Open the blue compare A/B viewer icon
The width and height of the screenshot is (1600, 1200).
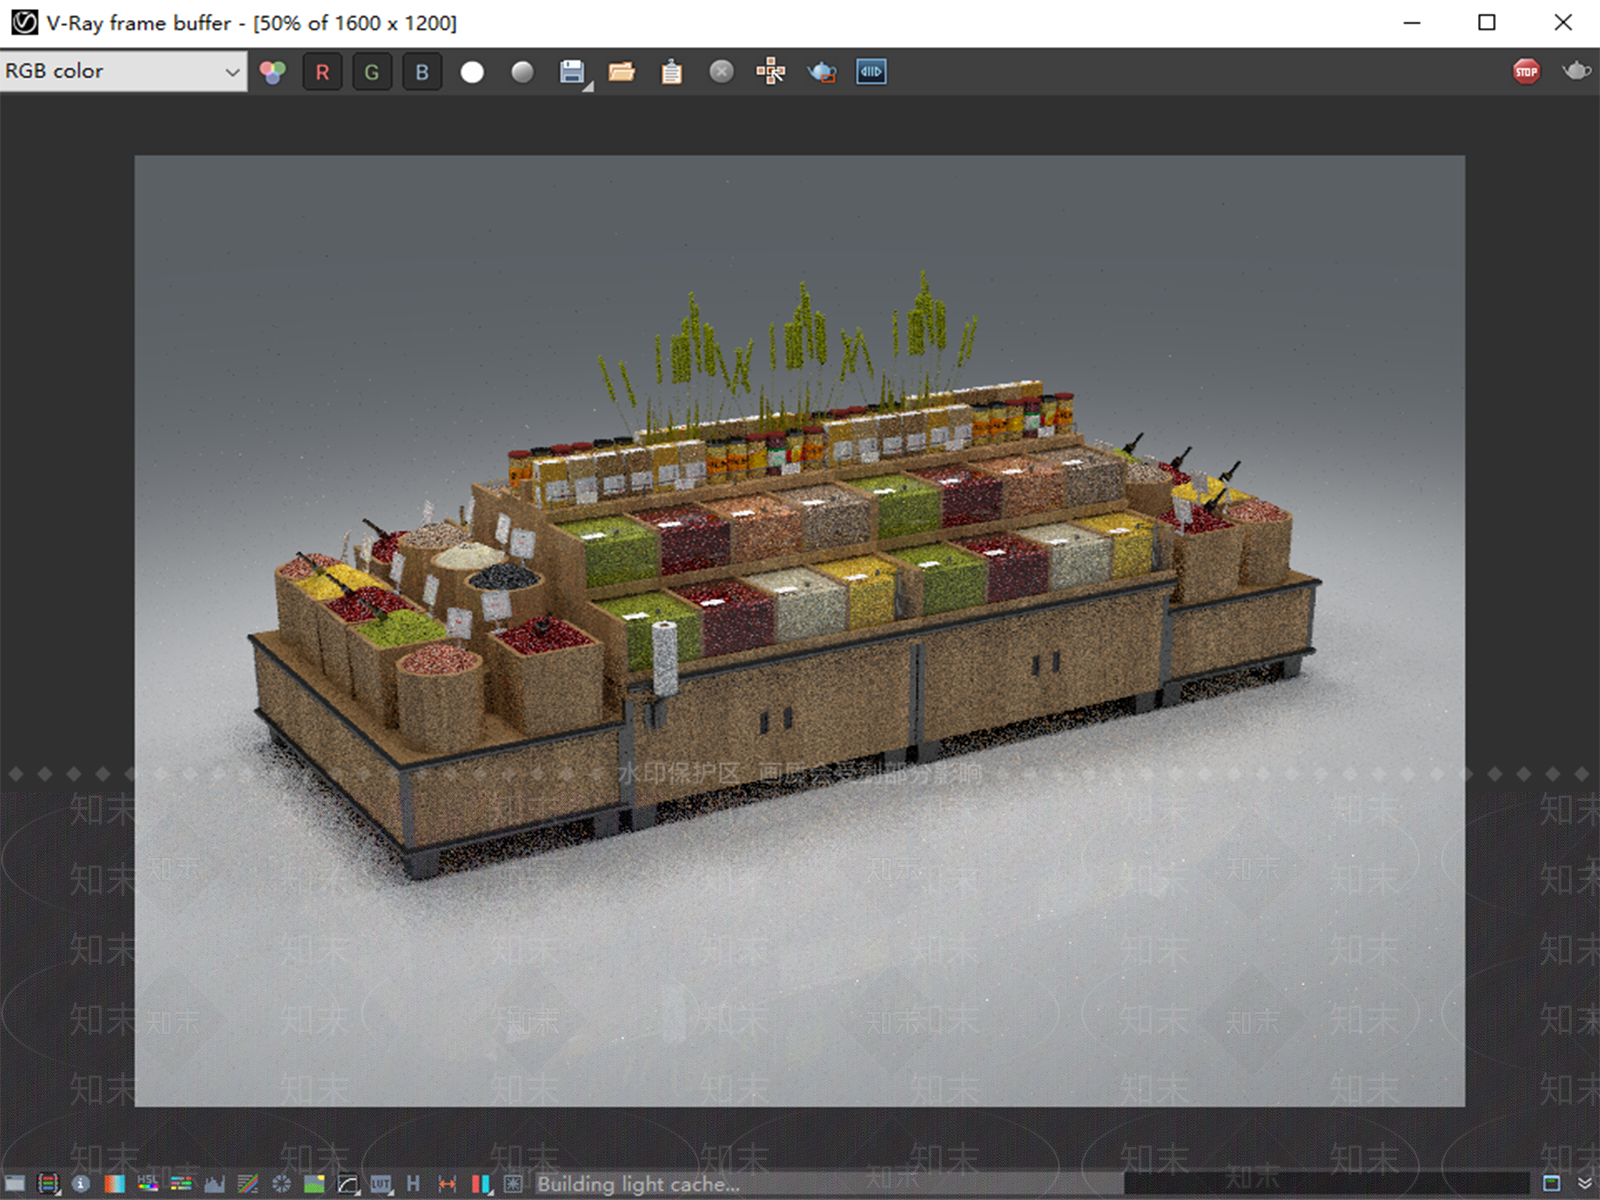[x=871, y=72]
